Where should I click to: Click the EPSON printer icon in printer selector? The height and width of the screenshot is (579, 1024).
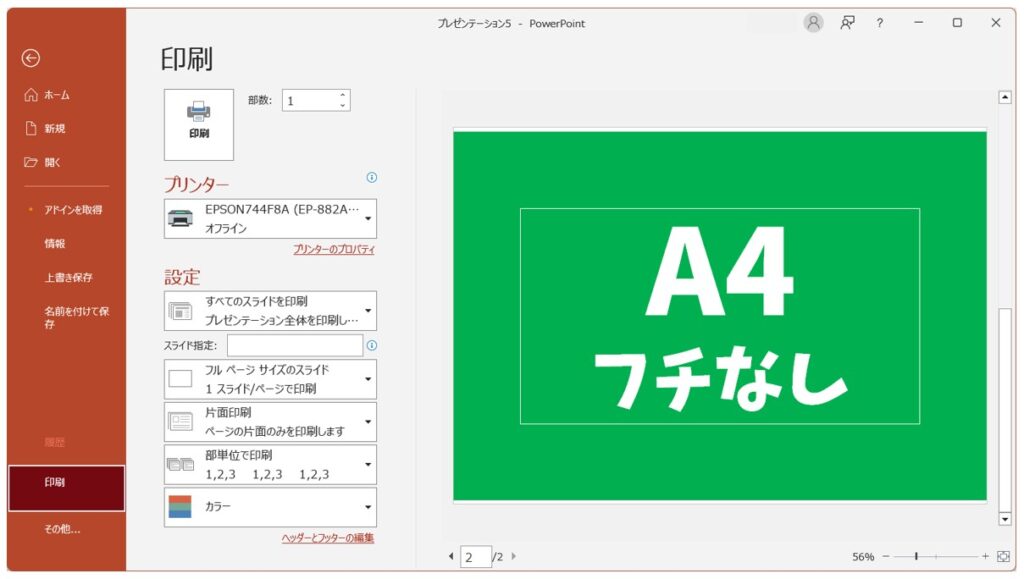180,218
